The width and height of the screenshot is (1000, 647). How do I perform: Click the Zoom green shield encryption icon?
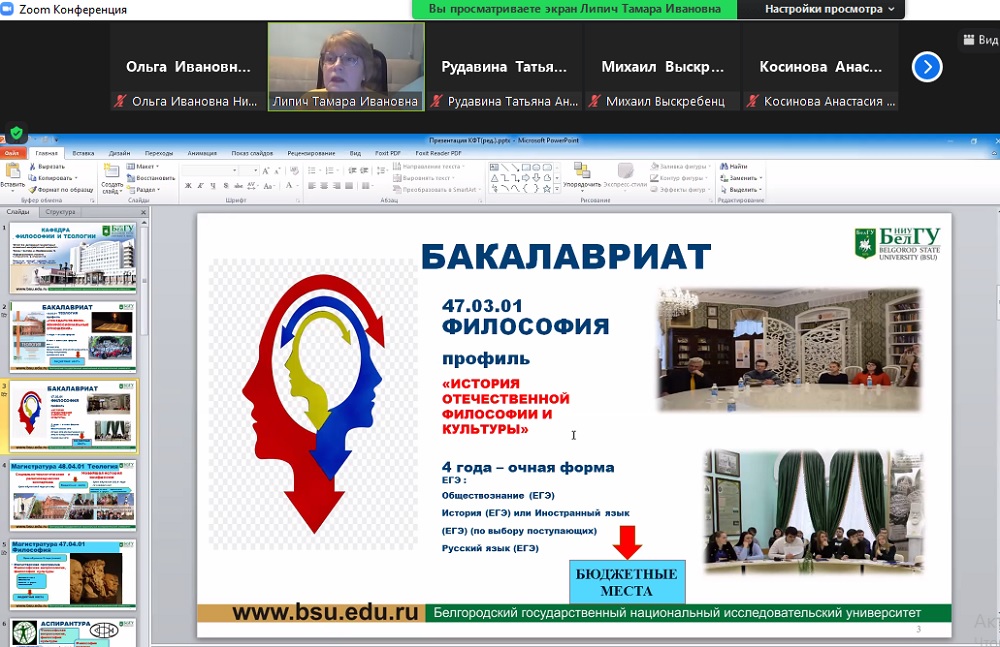(17, 133)
